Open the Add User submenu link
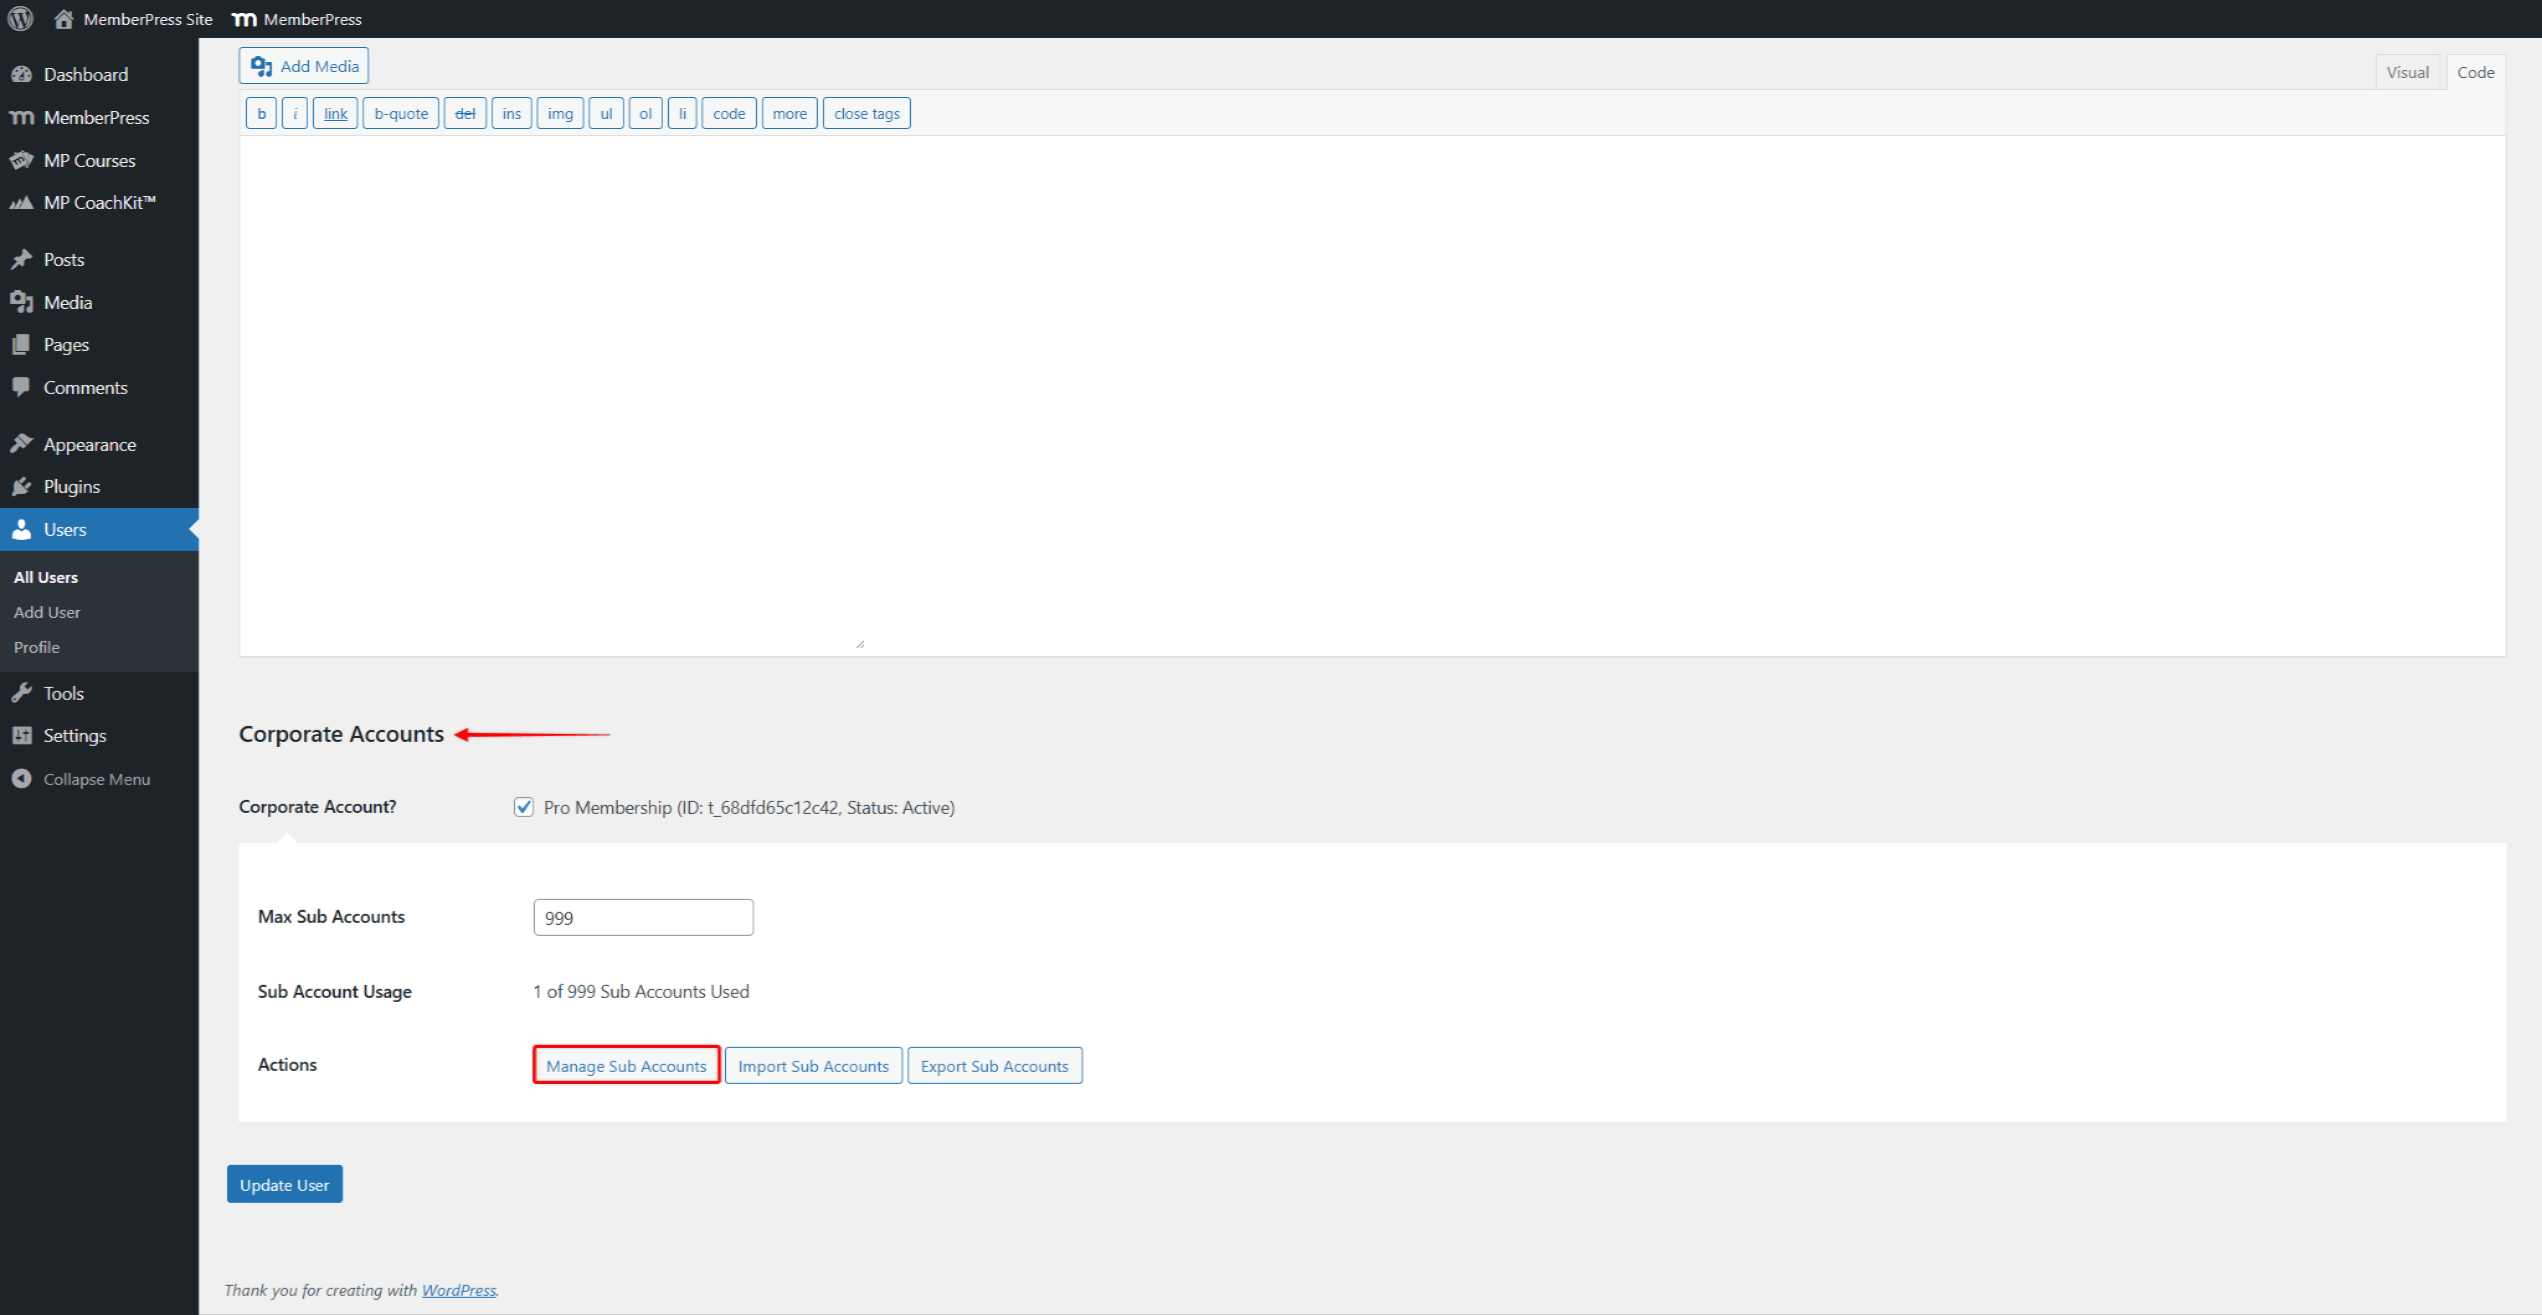2542x1315 pixels. coord(47,613)
